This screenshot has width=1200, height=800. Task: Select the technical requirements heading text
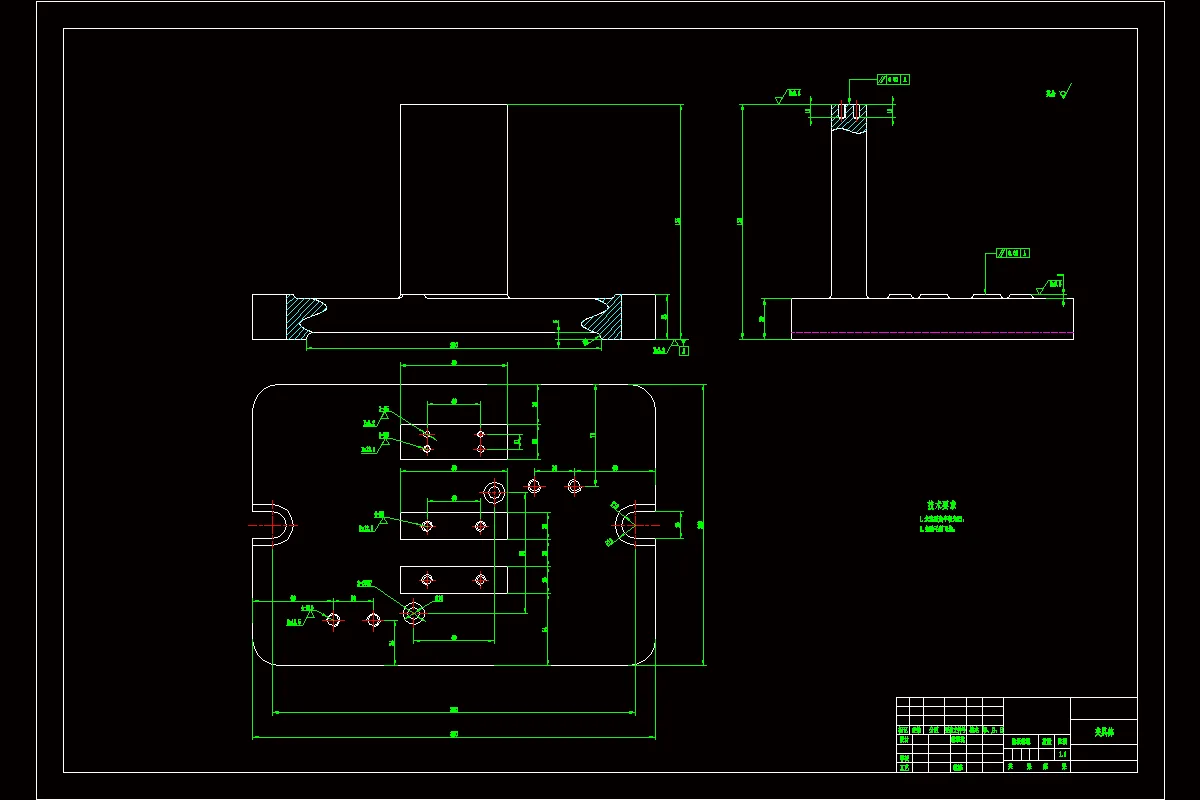click(942, 506)
